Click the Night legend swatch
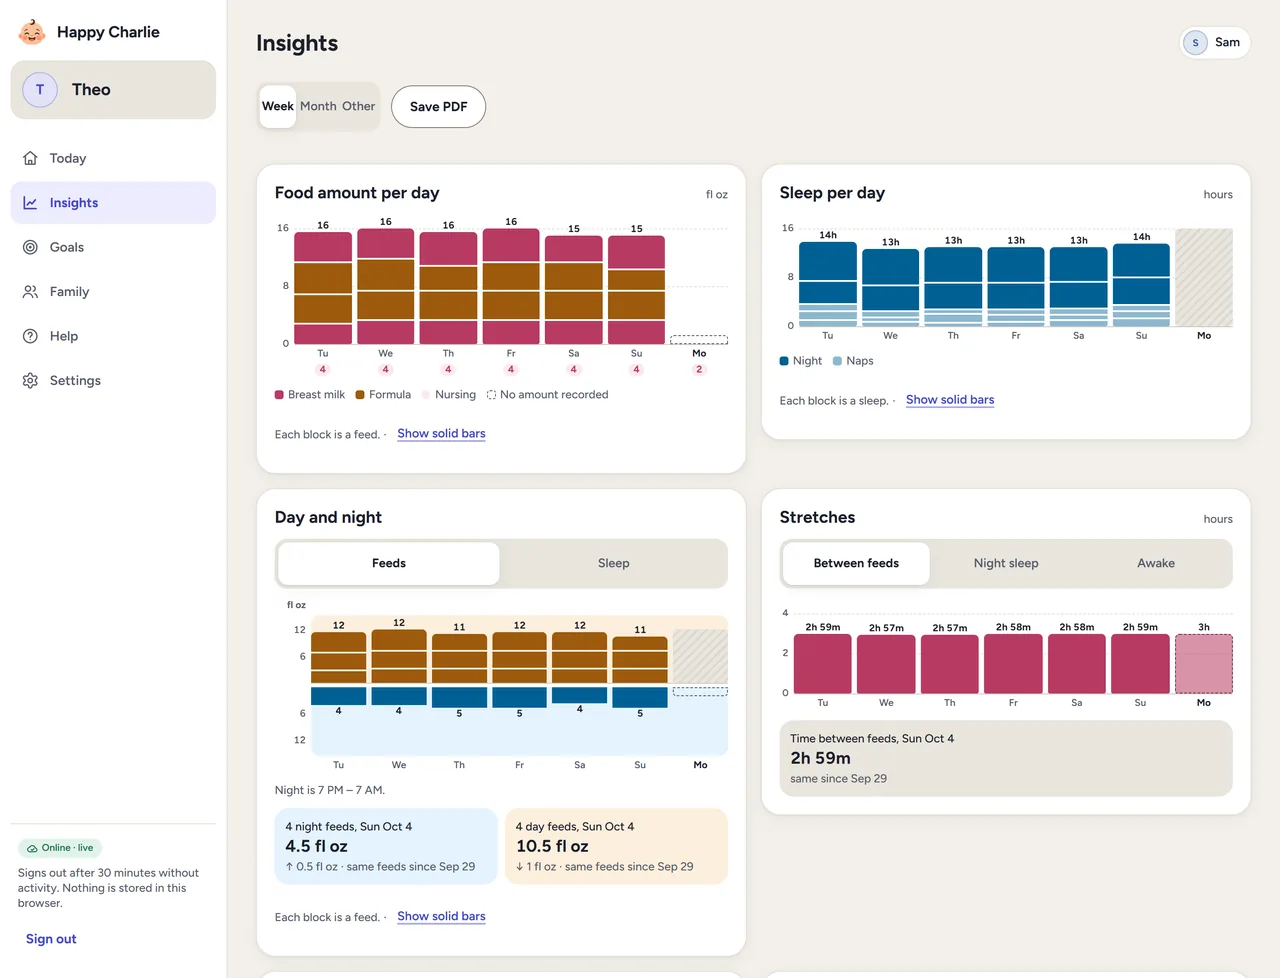Screen dimensions: 1280x978 click(784, 361)
